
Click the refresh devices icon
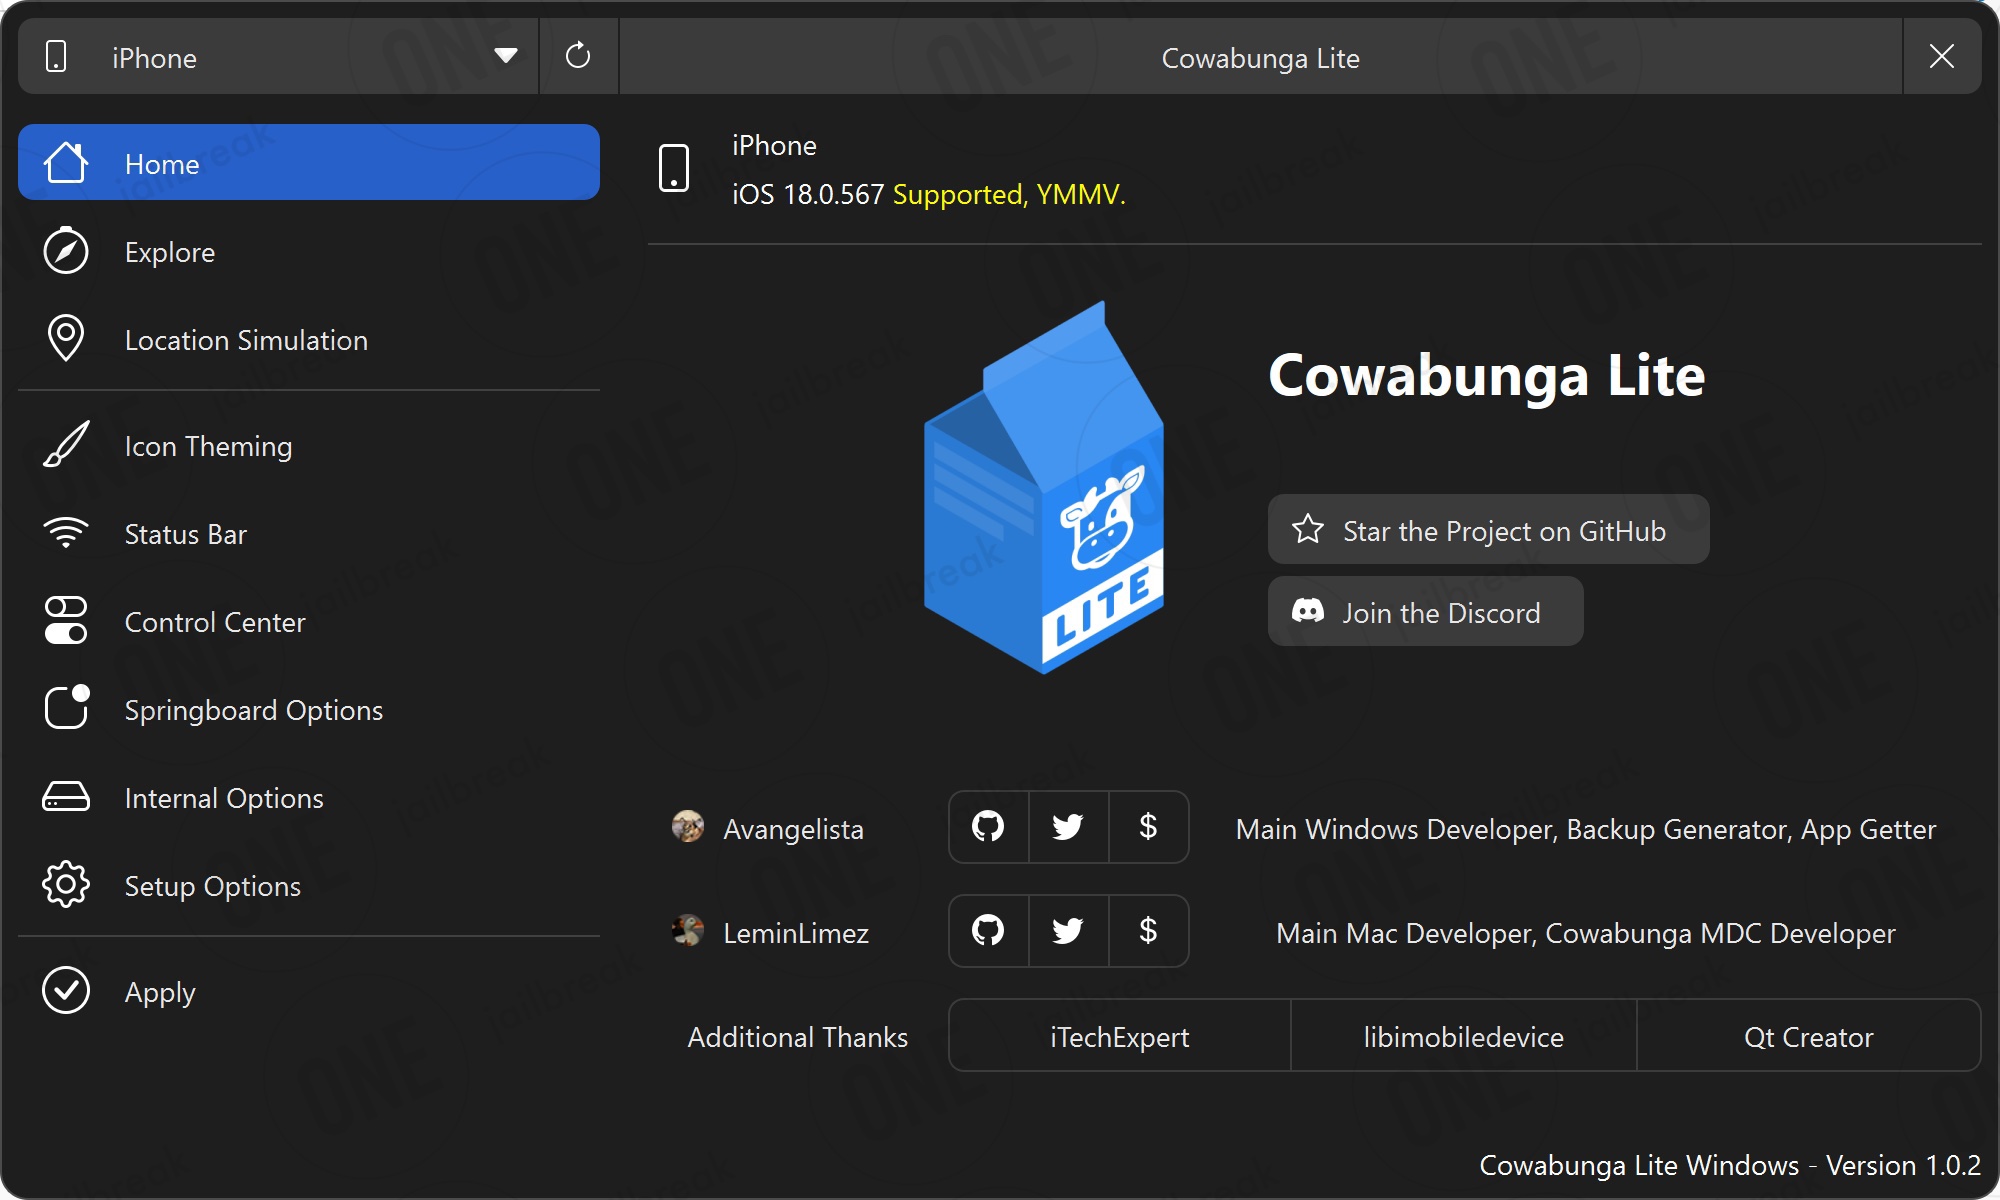coord(578,57)
